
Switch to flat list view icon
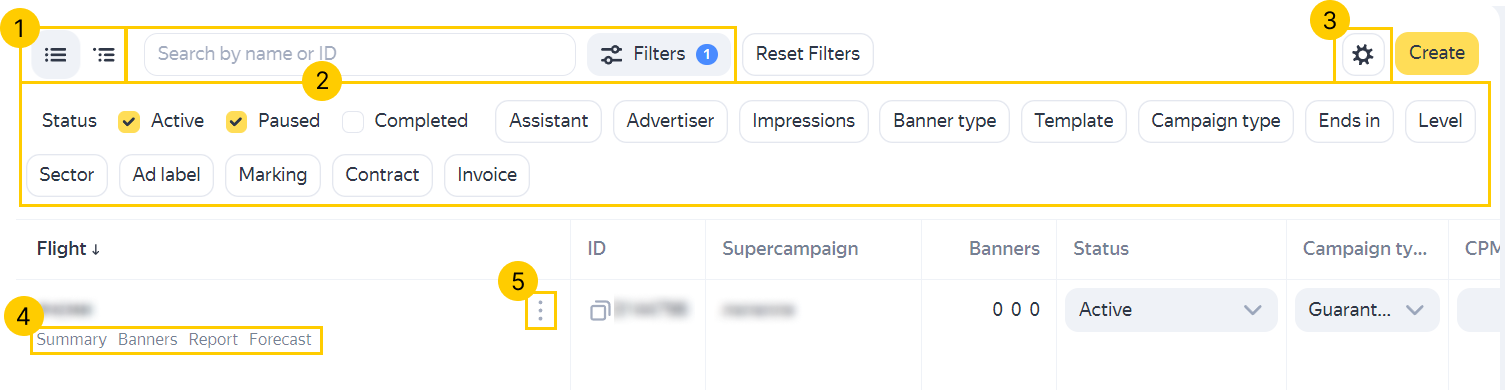(56, 54)
